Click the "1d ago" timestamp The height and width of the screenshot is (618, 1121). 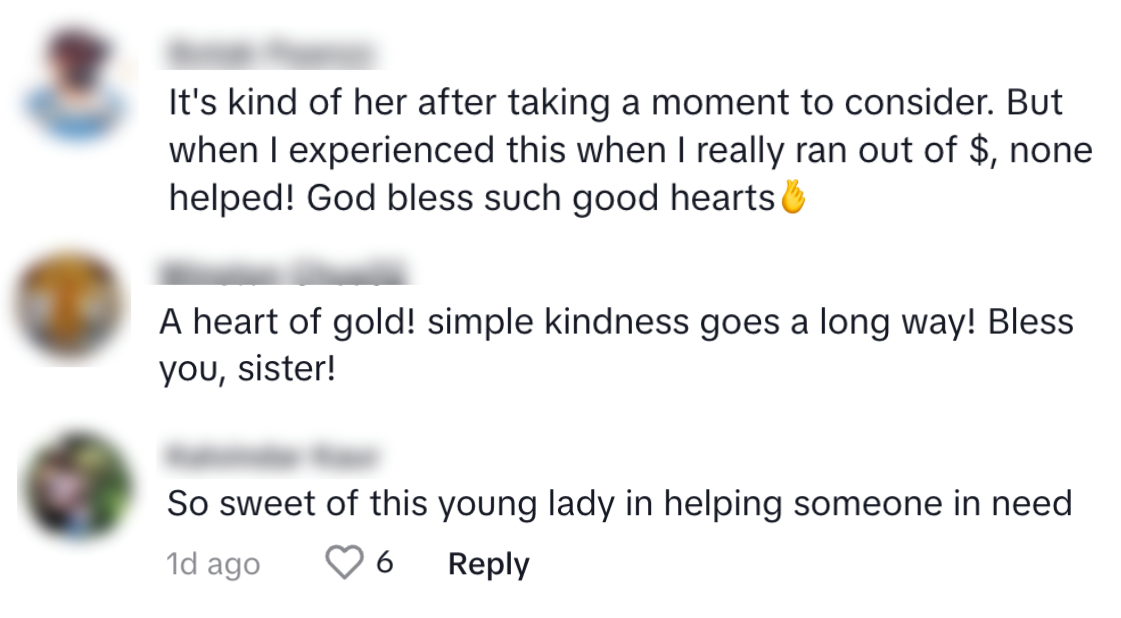pyautogui.click(x=213, y=564)
